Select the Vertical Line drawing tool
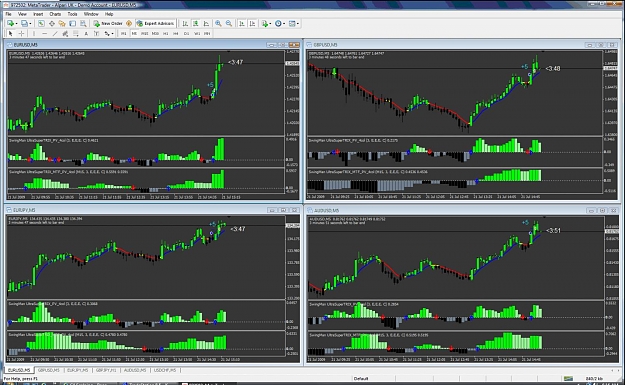This screenshot has height=385, width=625. click(34, 33)
